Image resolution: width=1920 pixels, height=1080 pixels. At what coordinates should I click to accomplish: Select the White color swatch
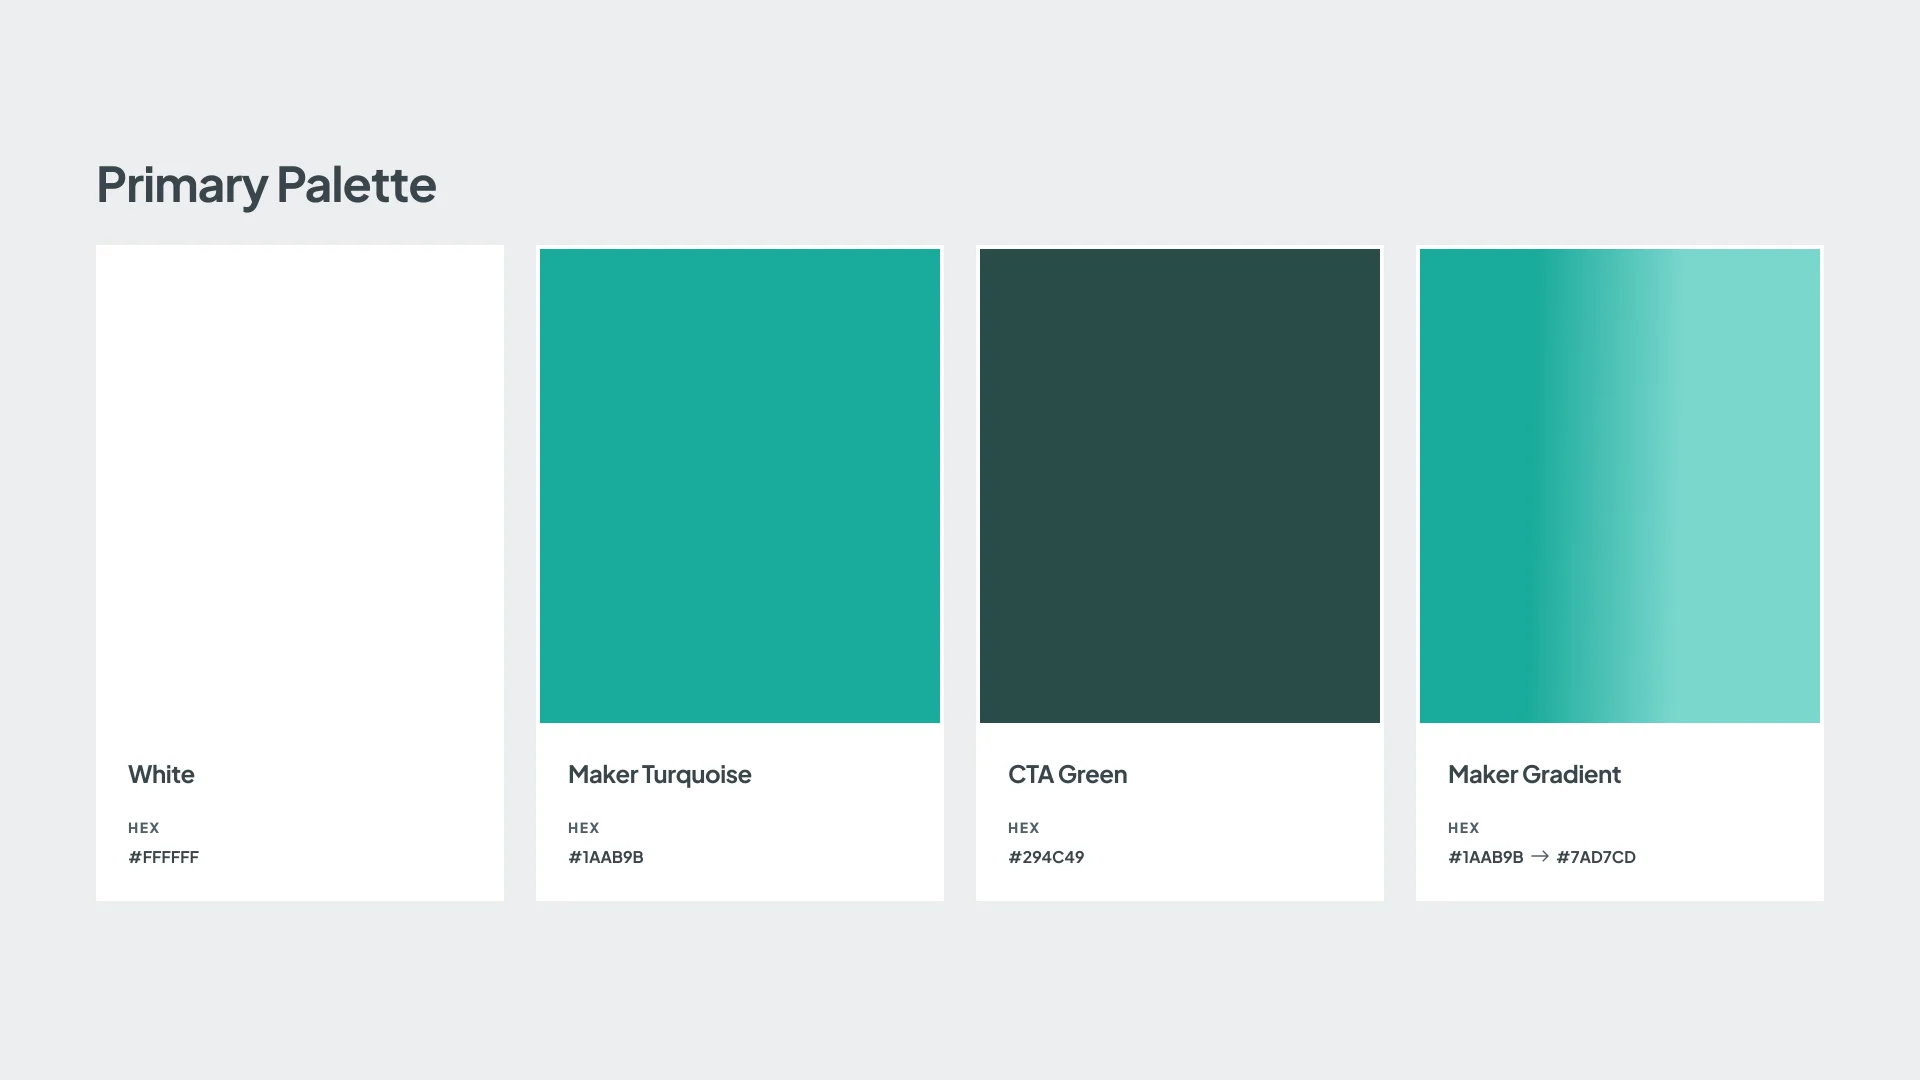[300, 486]
